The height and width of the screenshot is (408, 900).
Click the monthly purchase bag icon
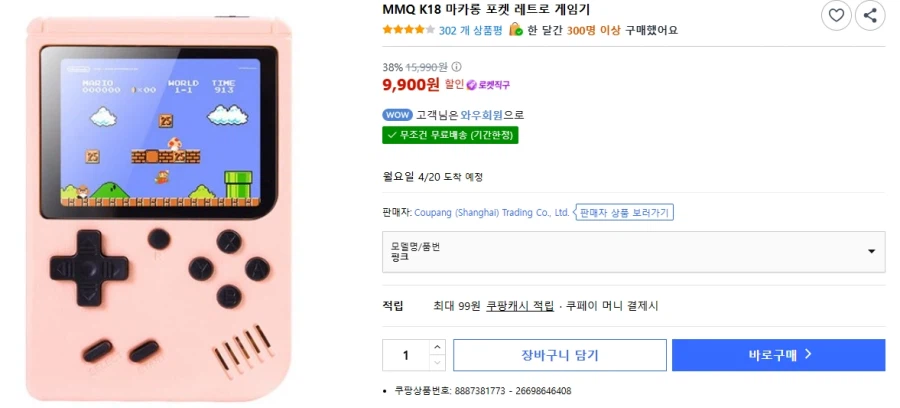[x=516, y=30]
